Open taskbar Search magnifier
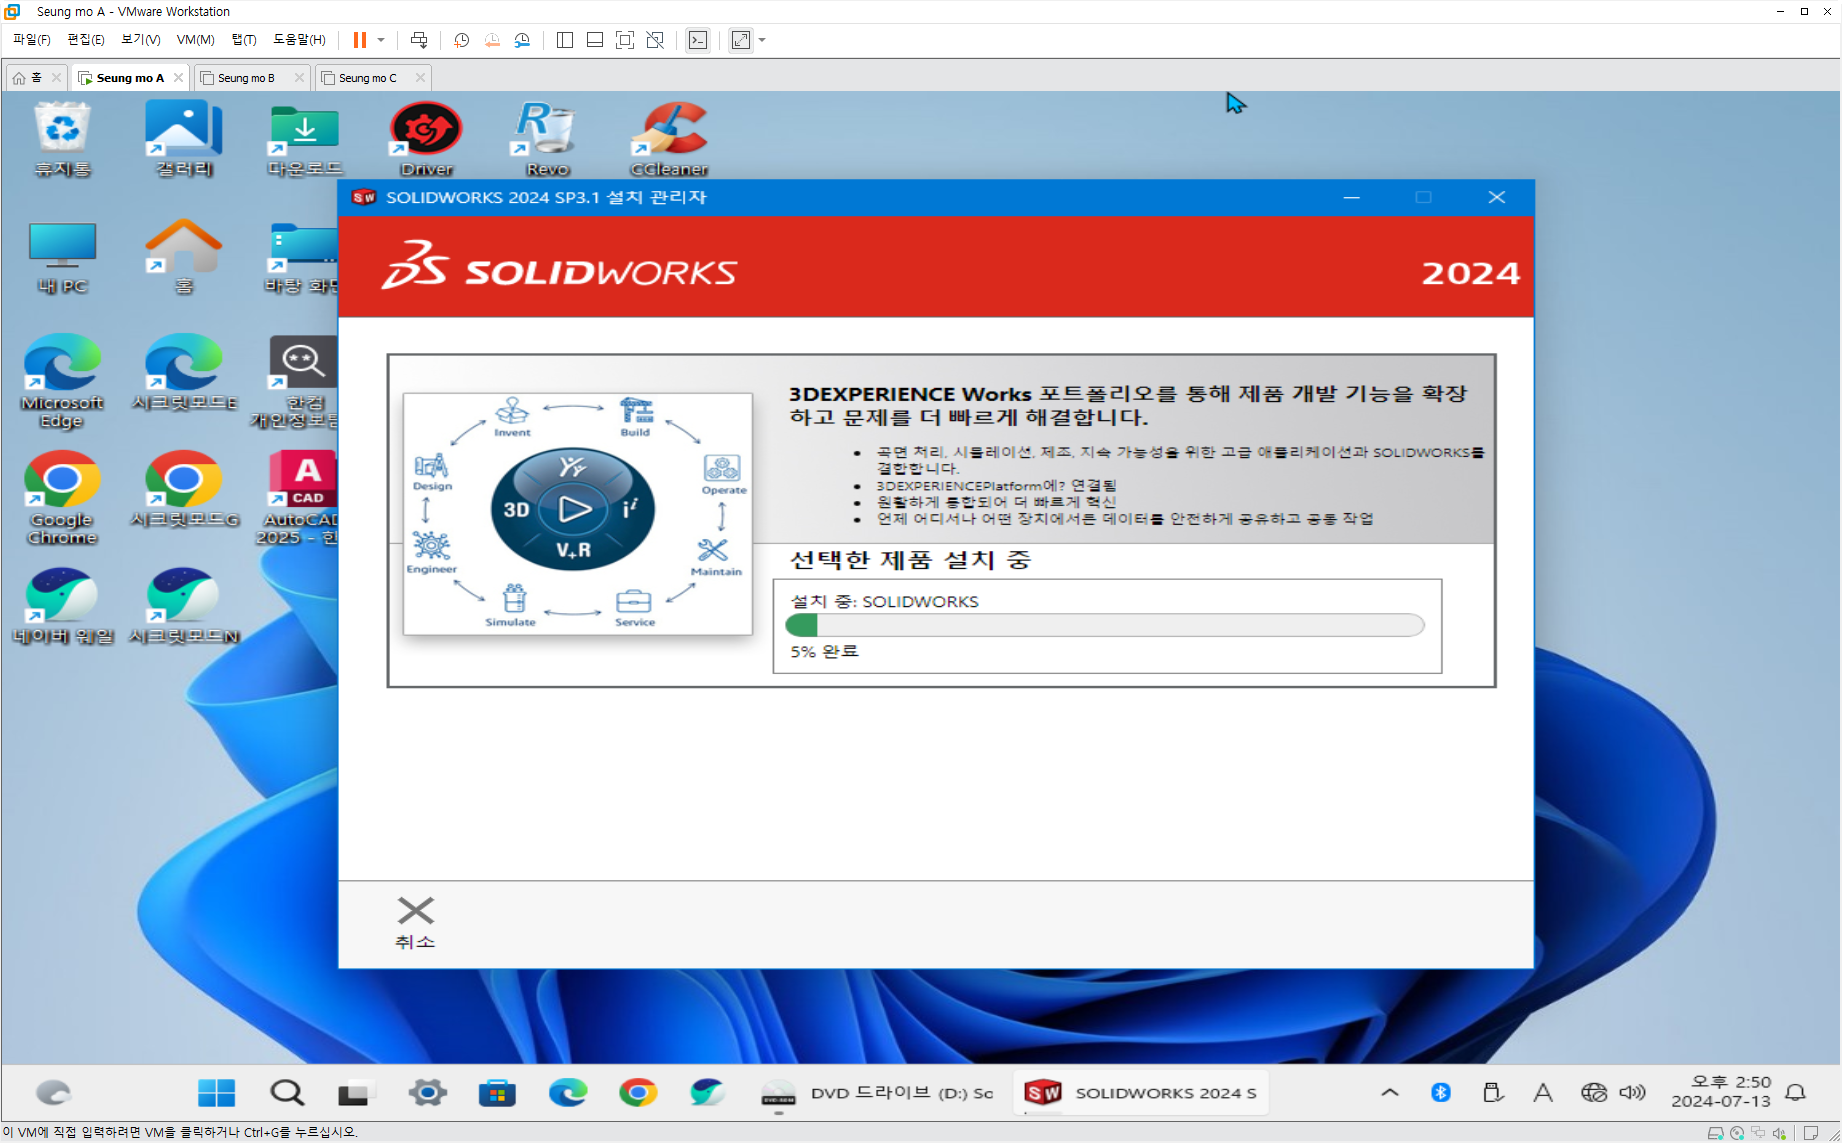The width and height of the screenshot is (1842, 1143). pyautogui.click(x=287, y=1093)
